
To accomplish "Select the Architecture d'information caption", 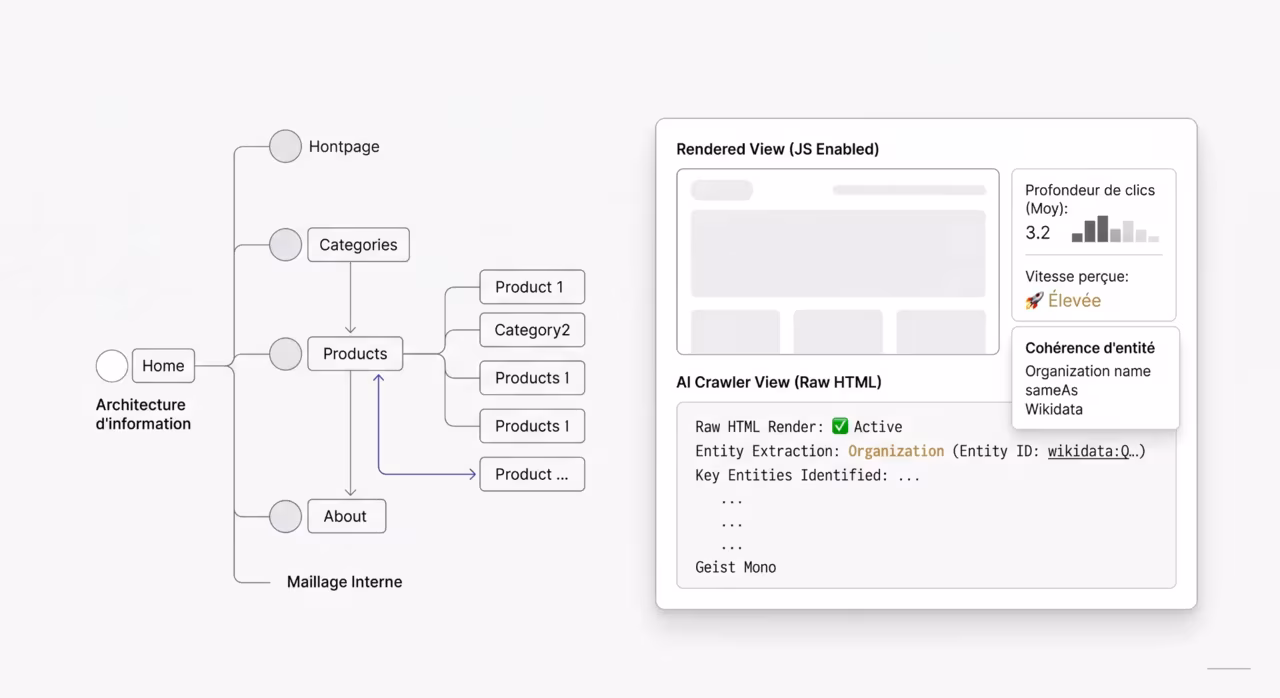I will click(x=143, y=414).
